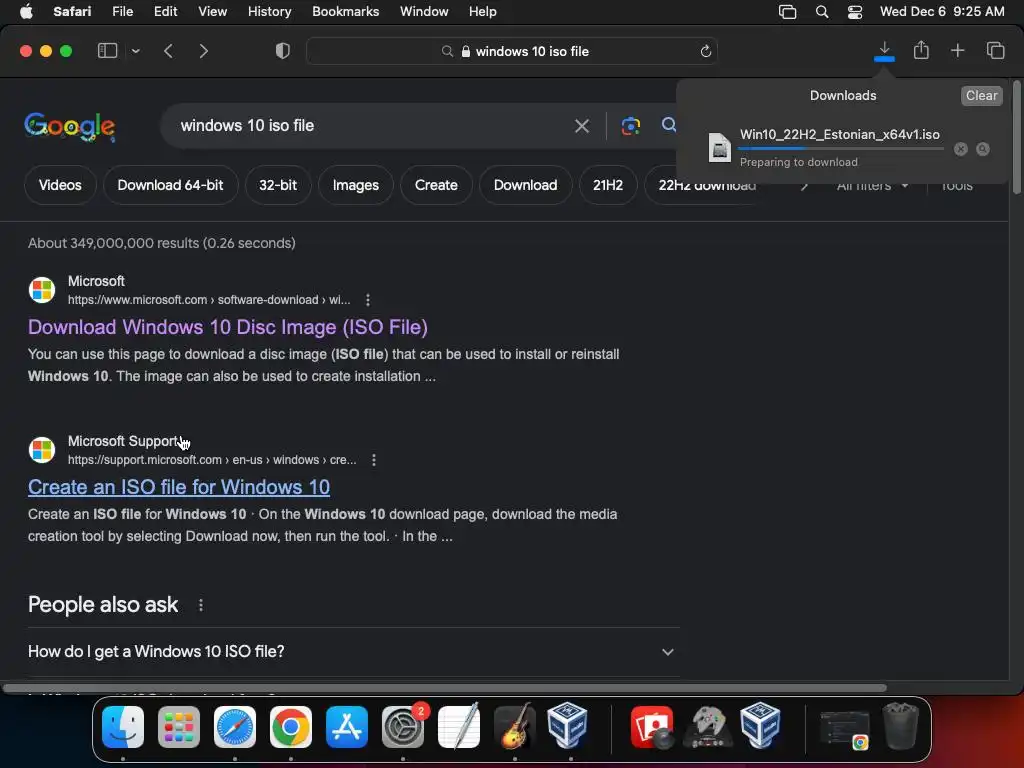This screenshot has width=1024, height=768.
Task: Click the support.microsoft.com URL text
Action: coord(212,460)
